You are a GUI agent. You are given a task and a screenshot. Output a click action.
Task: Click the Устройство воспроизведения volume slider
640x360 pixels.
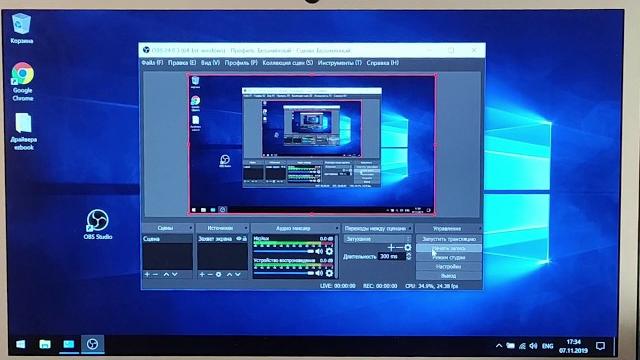pyautogui.click(x=284, y=273)
